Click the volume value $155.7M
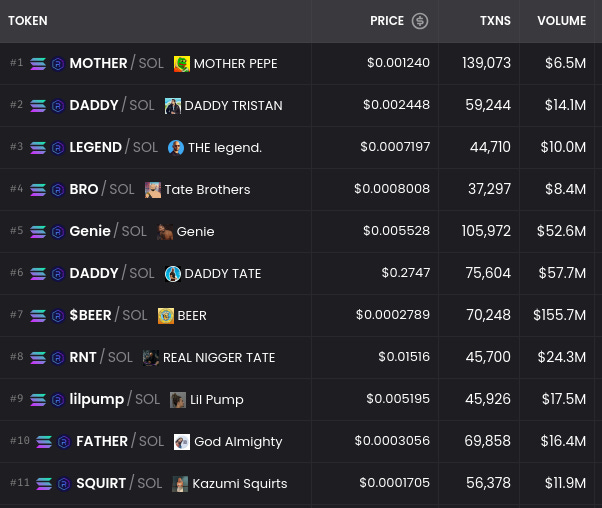The height and width of the screenshot is (508, 602). click(559, 315)
